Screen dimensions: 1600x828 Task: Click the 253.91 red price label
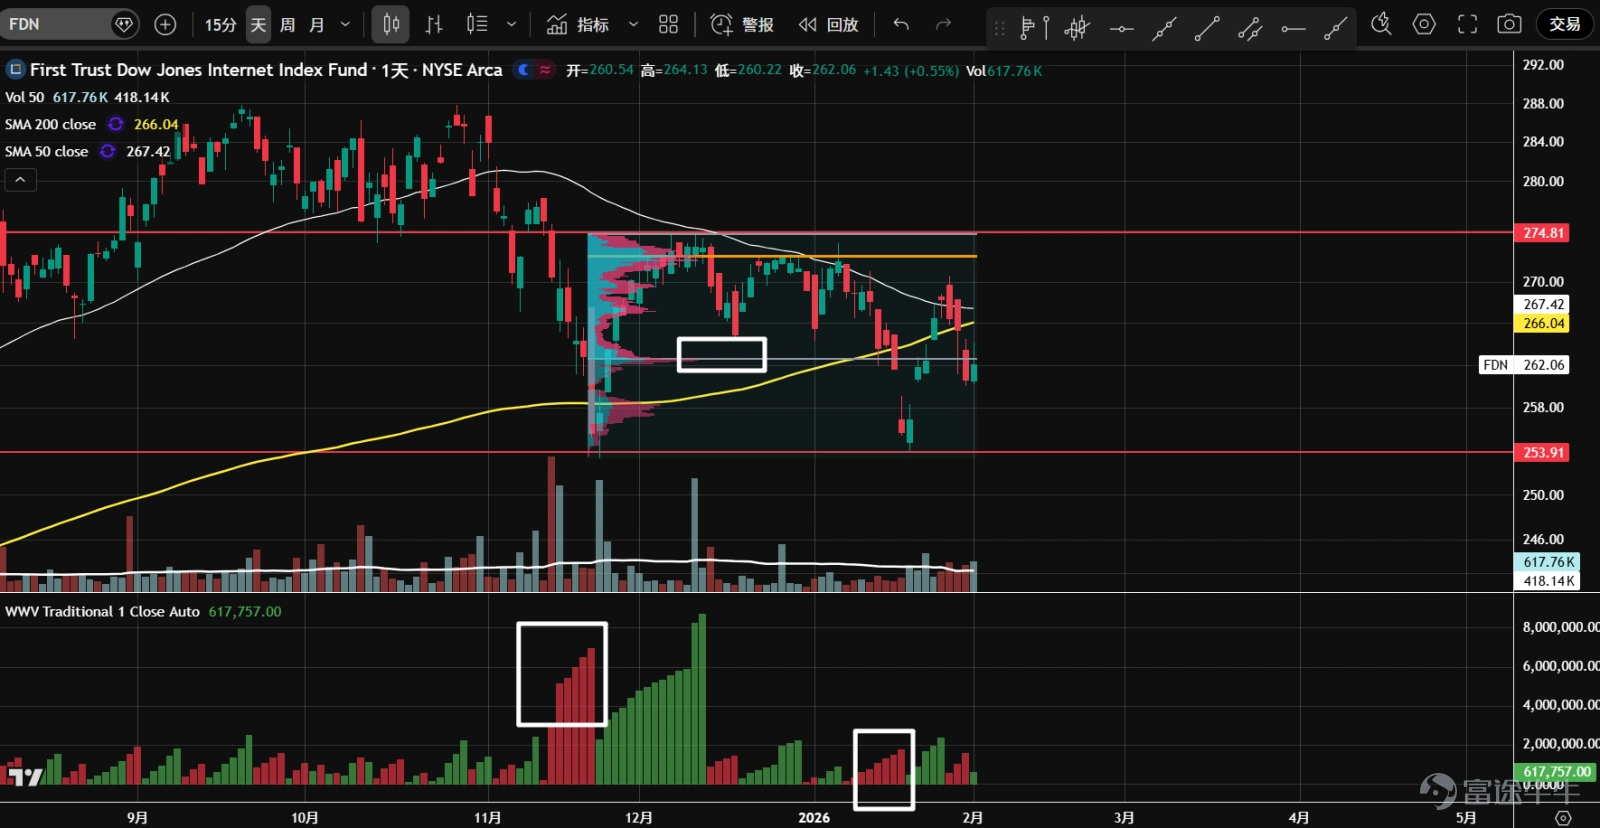click(1543, 452)
